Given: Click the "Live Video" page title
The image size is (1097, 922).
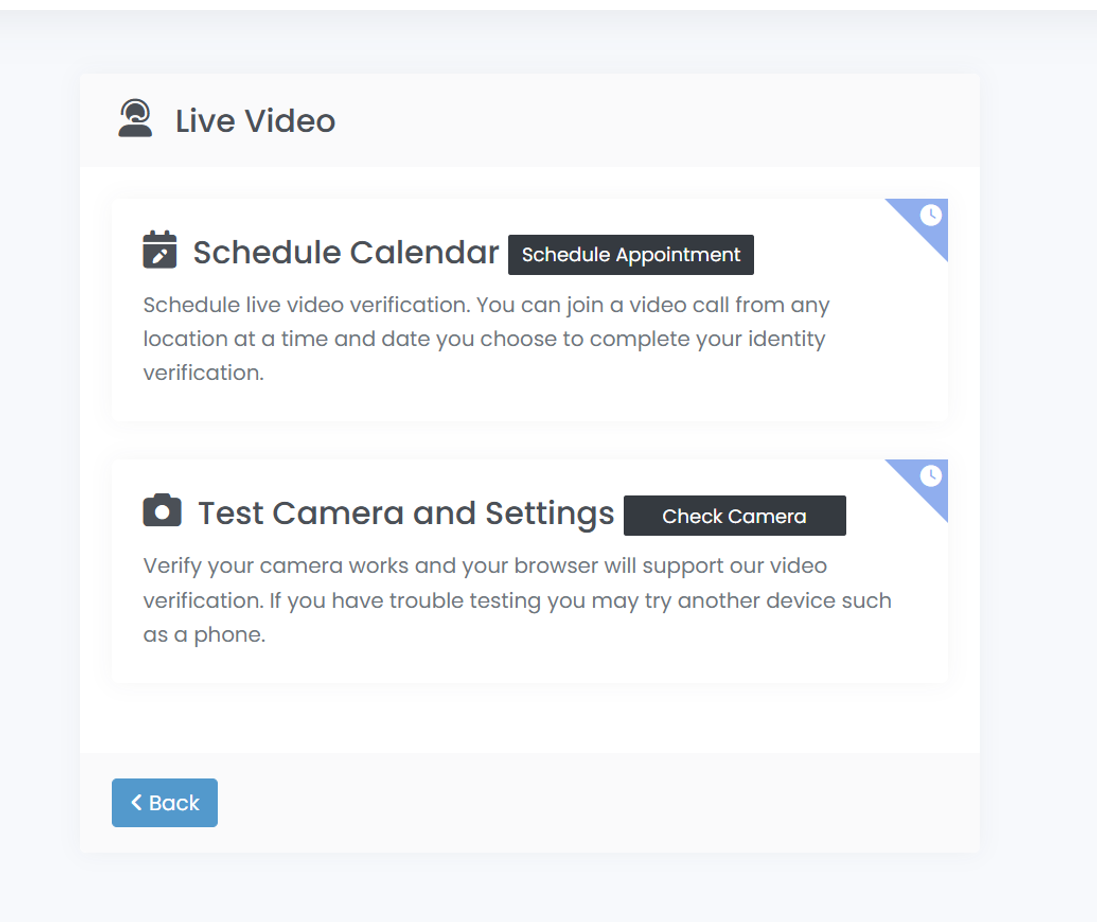Looking at the screenshot, I should point(255,121).
